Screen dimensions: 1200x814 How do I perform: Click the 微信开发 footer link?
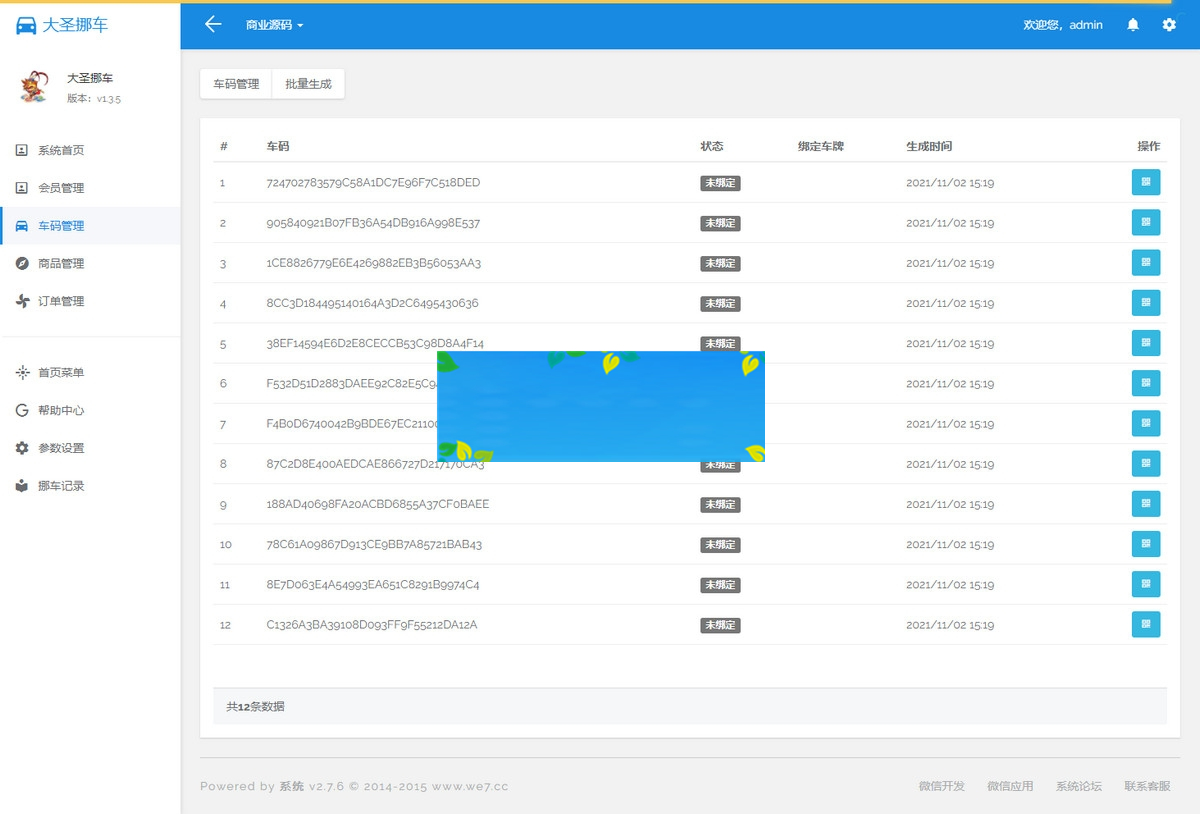click(941, 786)
